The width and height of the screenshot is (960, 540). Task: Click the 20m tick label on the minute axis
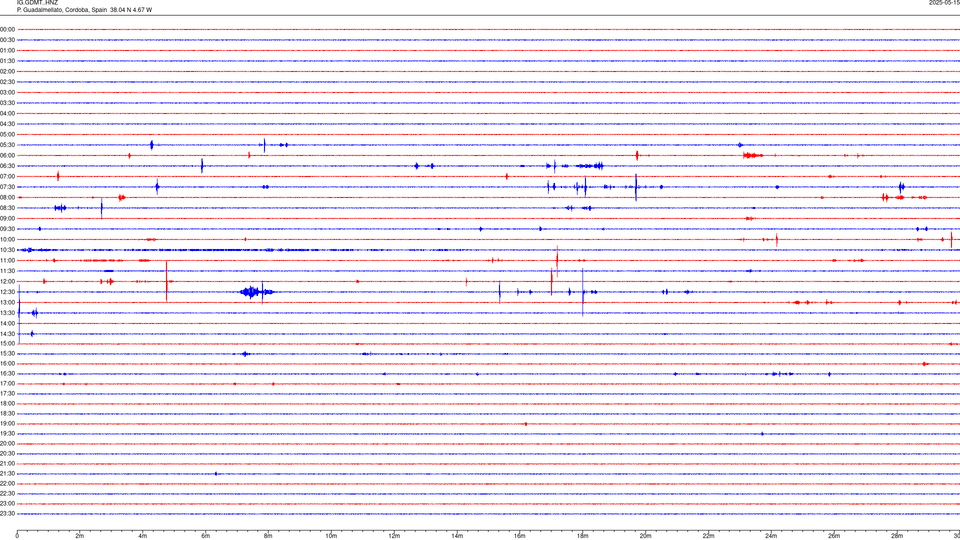(x=645, y=536)
